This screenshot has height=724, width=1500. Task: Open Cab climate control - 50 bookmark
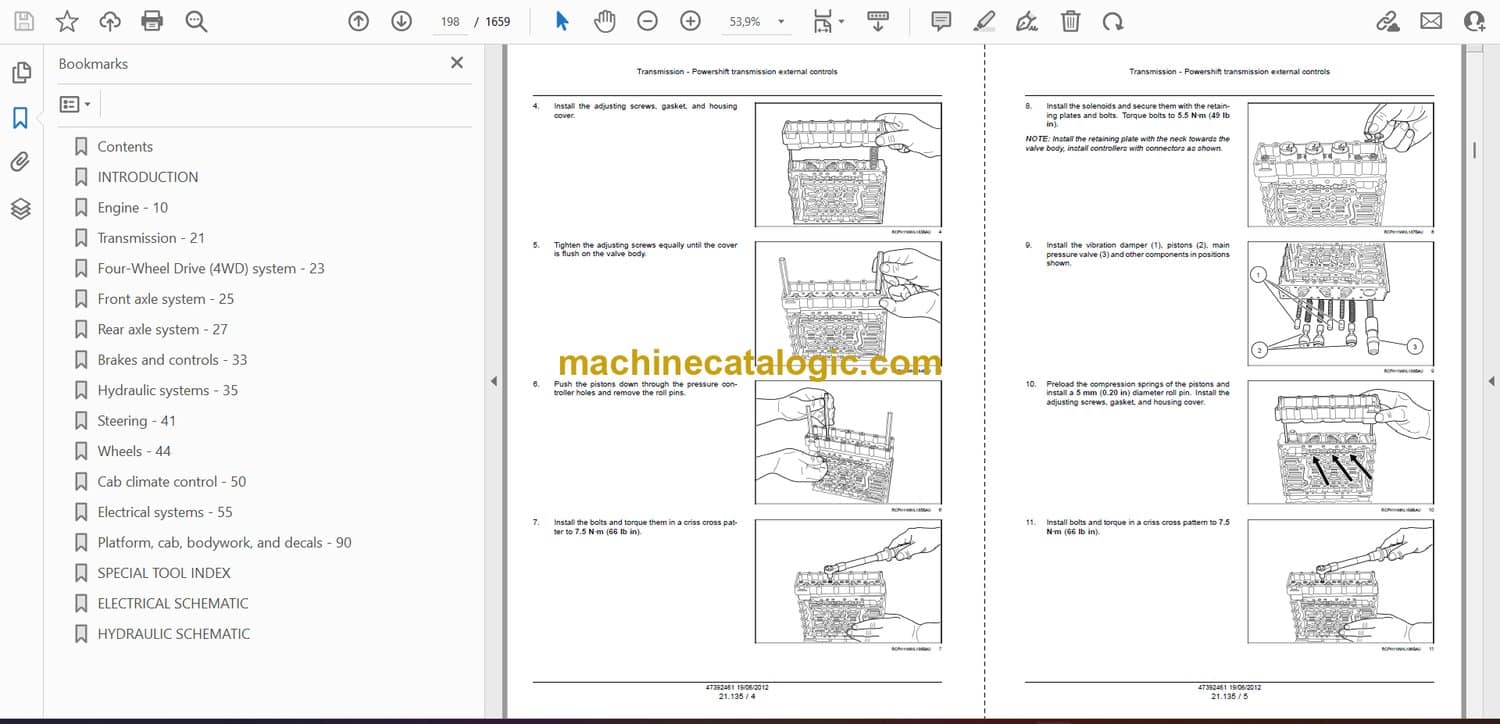(x=172, y=482)
